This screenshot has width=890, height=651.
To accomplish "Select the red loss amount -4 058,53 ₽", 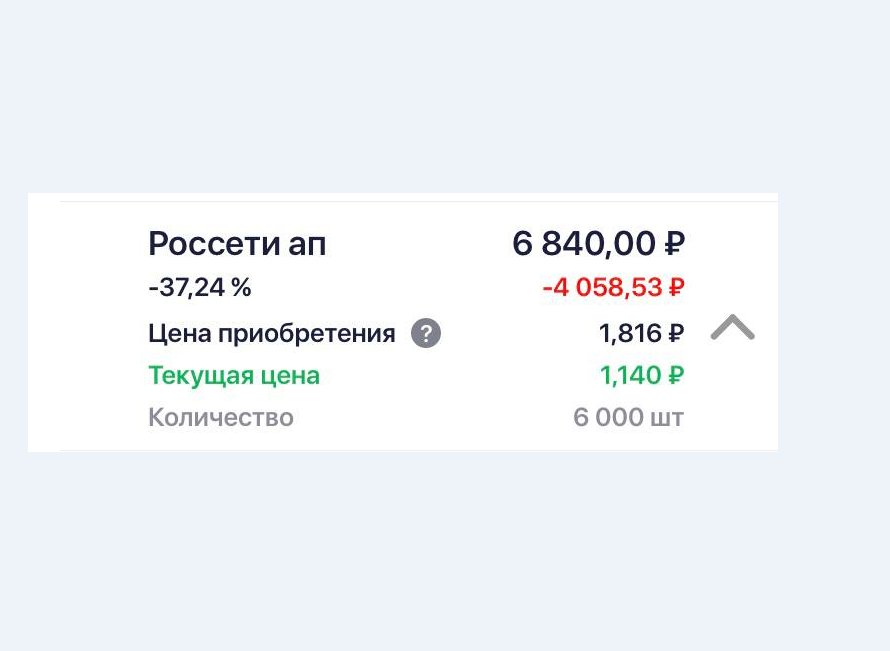I will click(x=612, y=287).
